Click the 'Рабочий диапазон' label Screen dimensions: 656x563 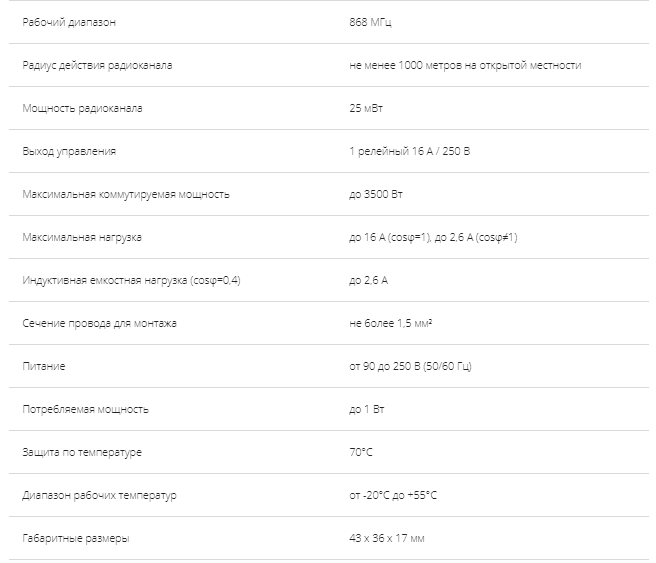69,22
